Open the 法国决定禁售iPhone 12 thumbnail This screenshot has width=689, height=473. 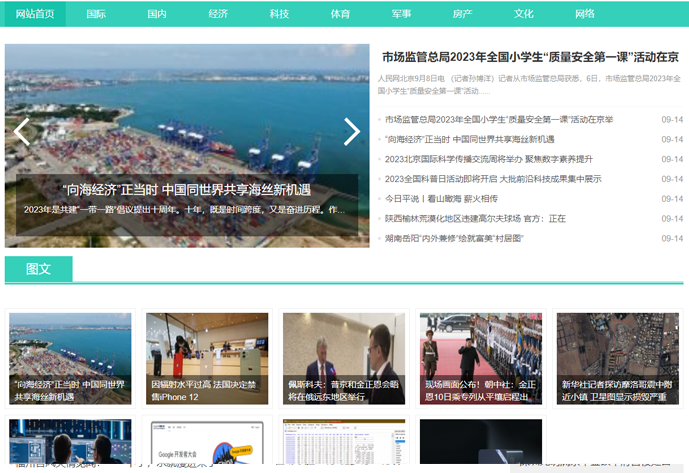coord(207,358)
